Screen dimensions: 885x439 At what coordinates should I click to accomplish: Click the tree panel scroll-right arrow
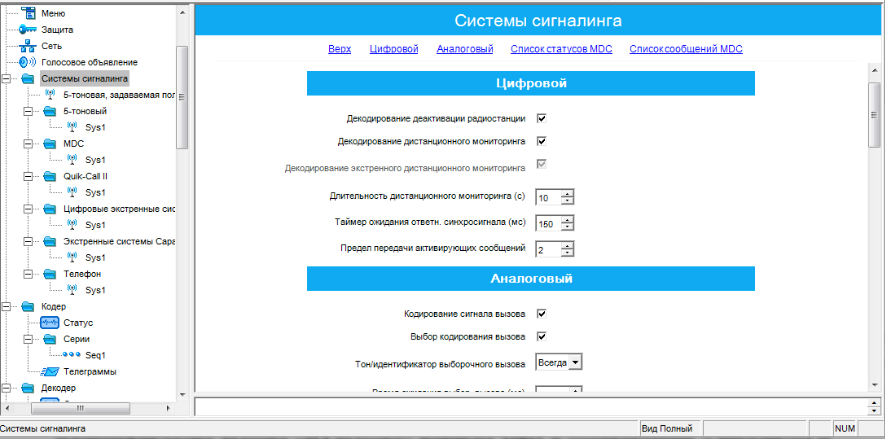pyautogui.click(x=168, y=407)
